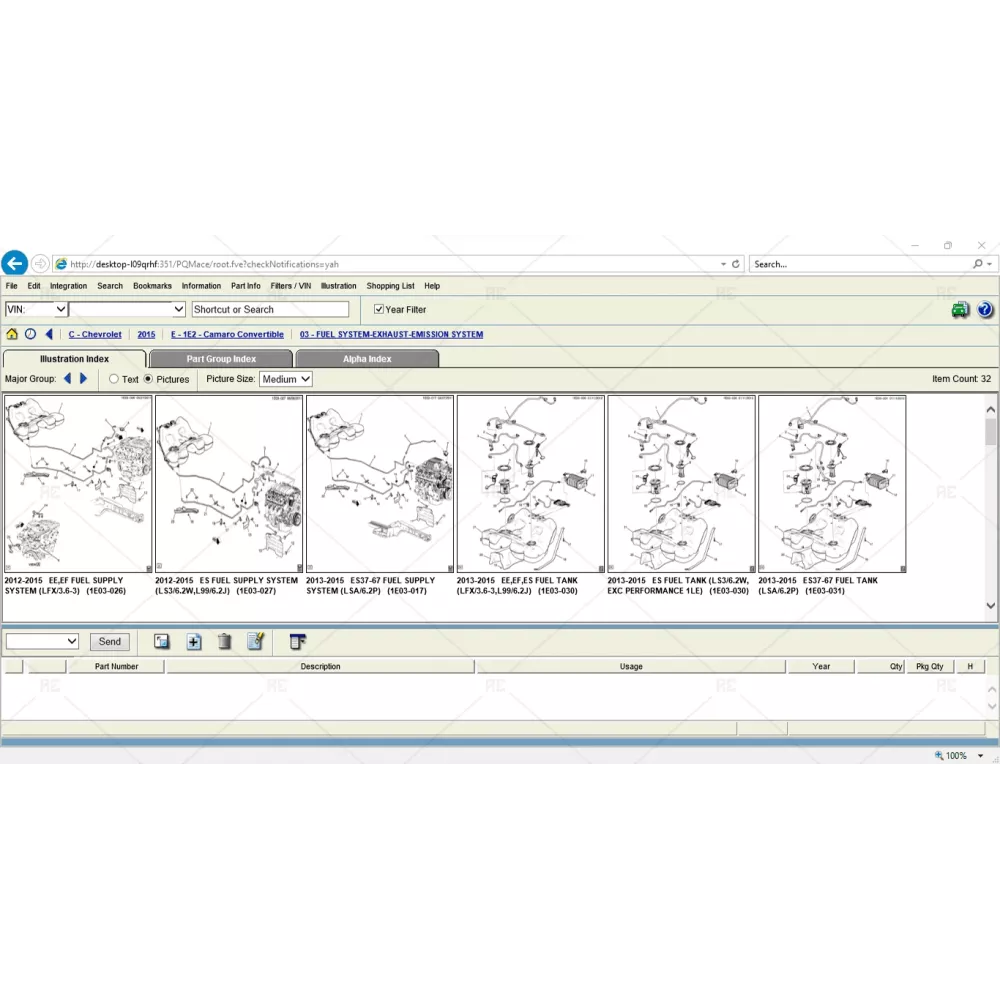
Task: Open the Shopping List menu
Action: click(390, 286)
